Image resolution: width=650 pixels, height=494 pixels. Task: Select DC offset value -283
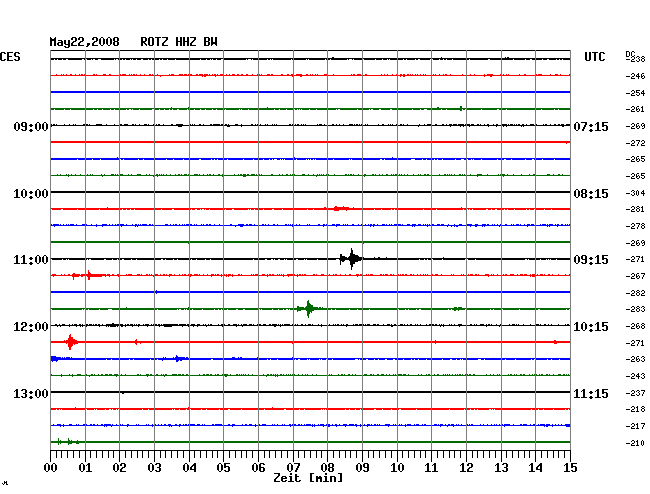click(635, 309)
